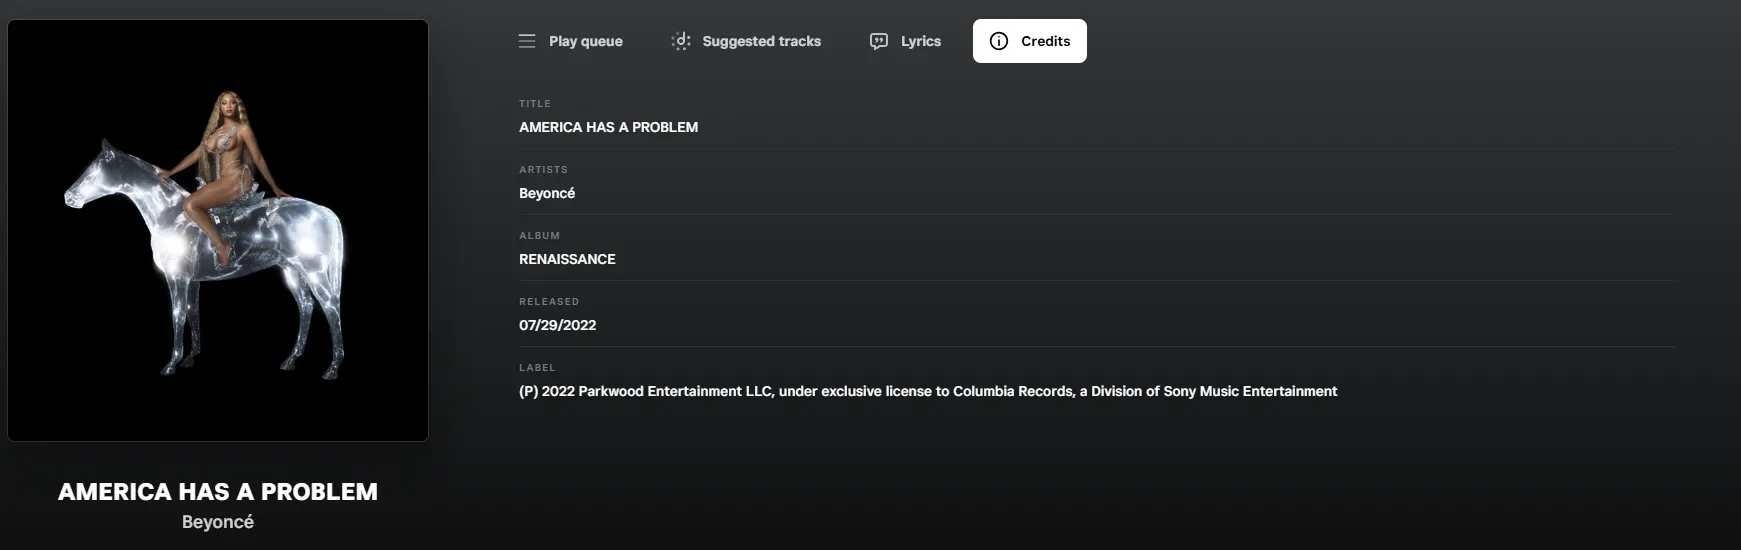
Task: Click the large song title below the cover
Action: [218, 492]
